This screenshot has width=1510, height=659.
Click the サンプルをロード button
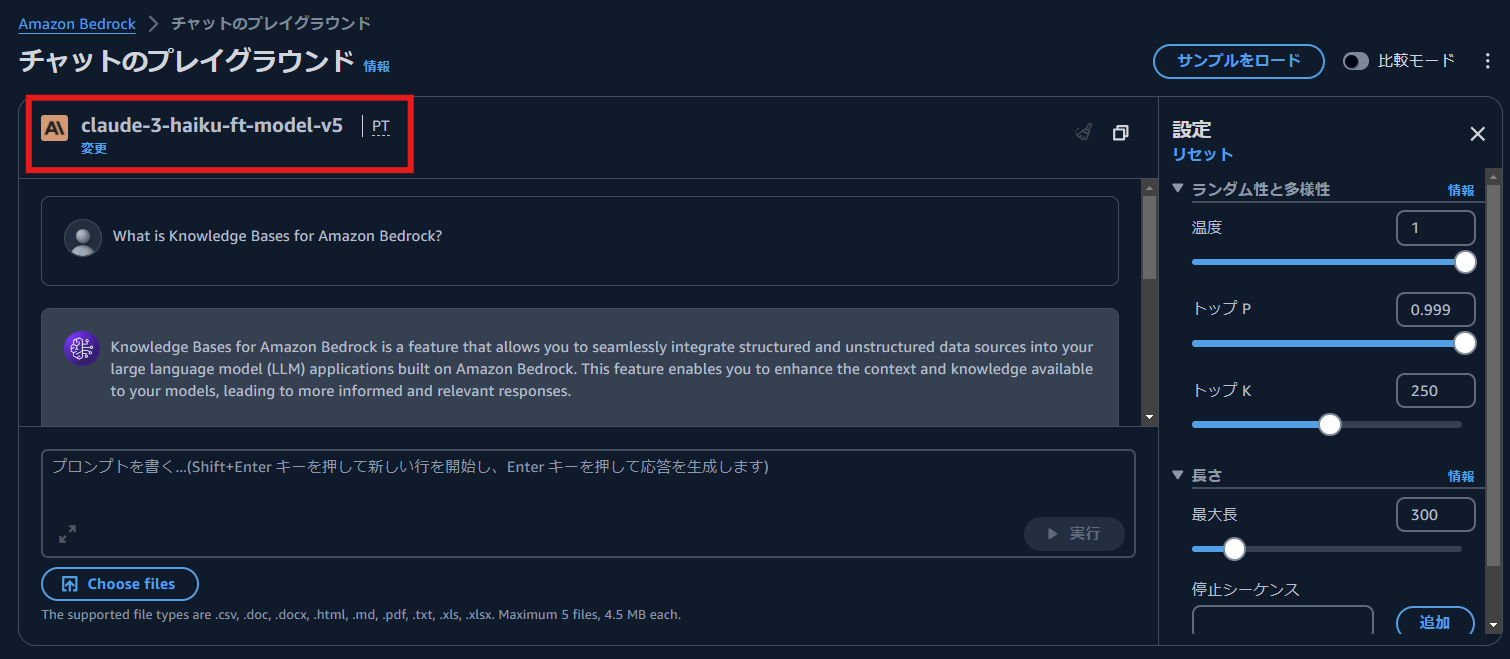pyautogui.click(x=1239, y=61)
